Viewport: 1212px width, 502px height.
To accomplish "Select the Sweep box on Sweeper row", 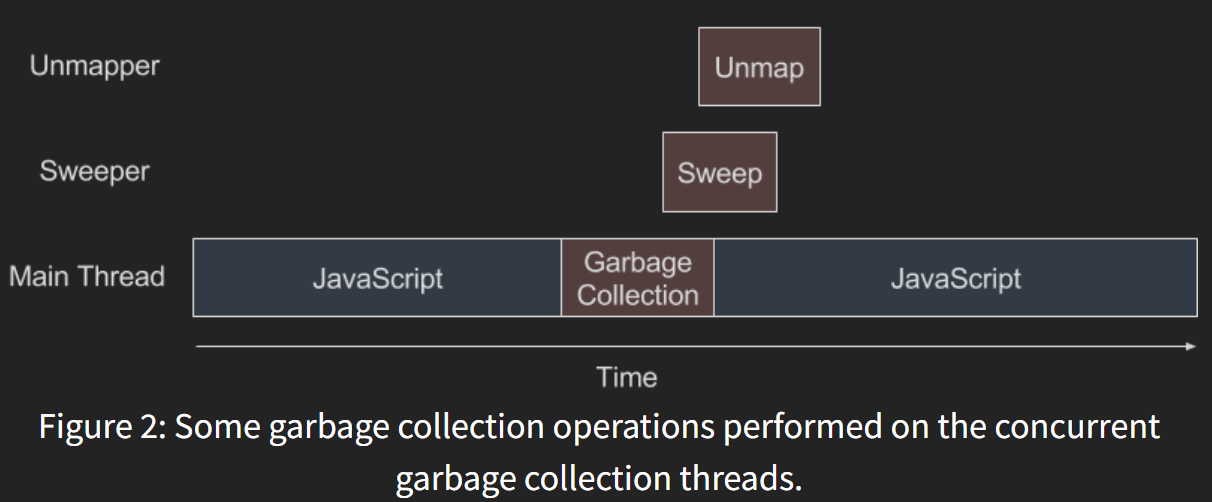I will (719, 172).
